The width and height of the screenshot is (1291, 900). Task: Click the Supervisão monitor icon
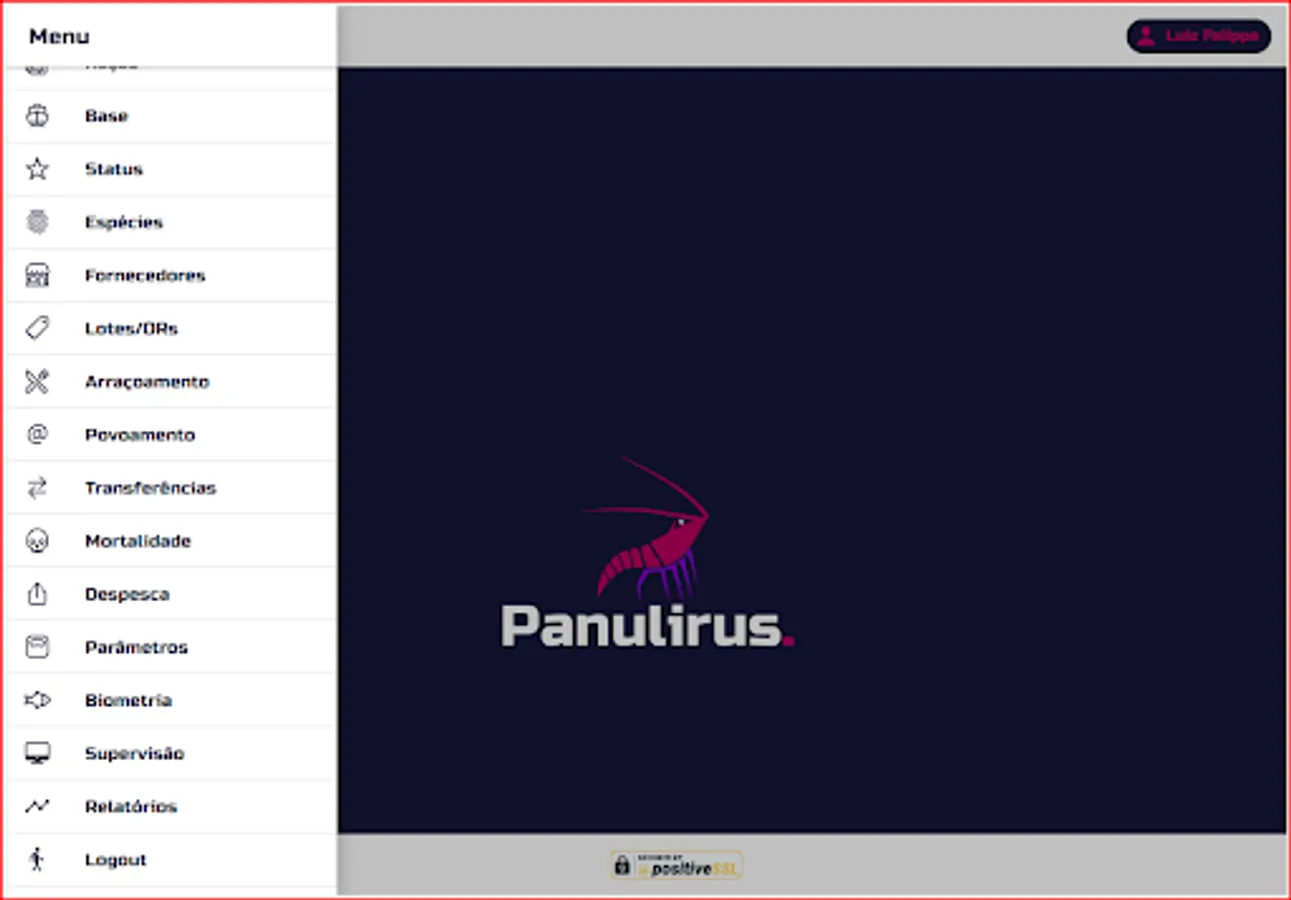tap(37, 753)
